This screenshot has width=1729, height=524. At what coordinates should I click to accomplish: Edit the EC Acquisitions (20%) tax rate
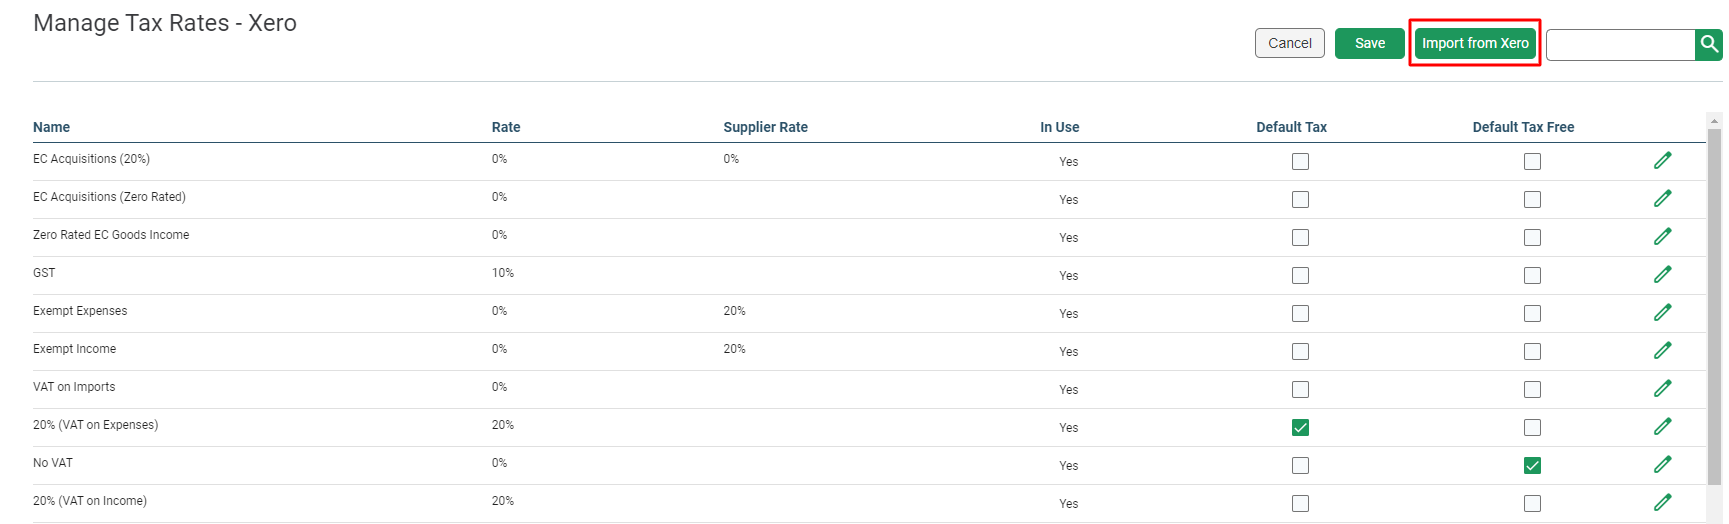[1662, 160]
